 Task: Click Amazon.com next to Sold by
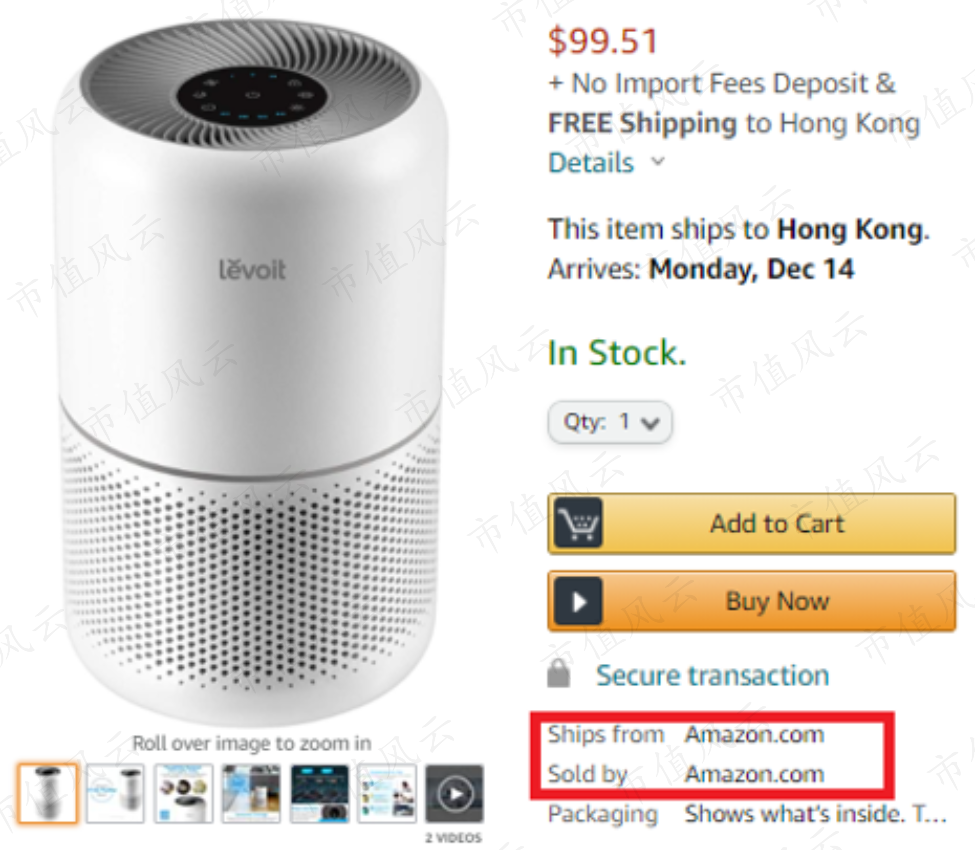[x=754, y=774]
